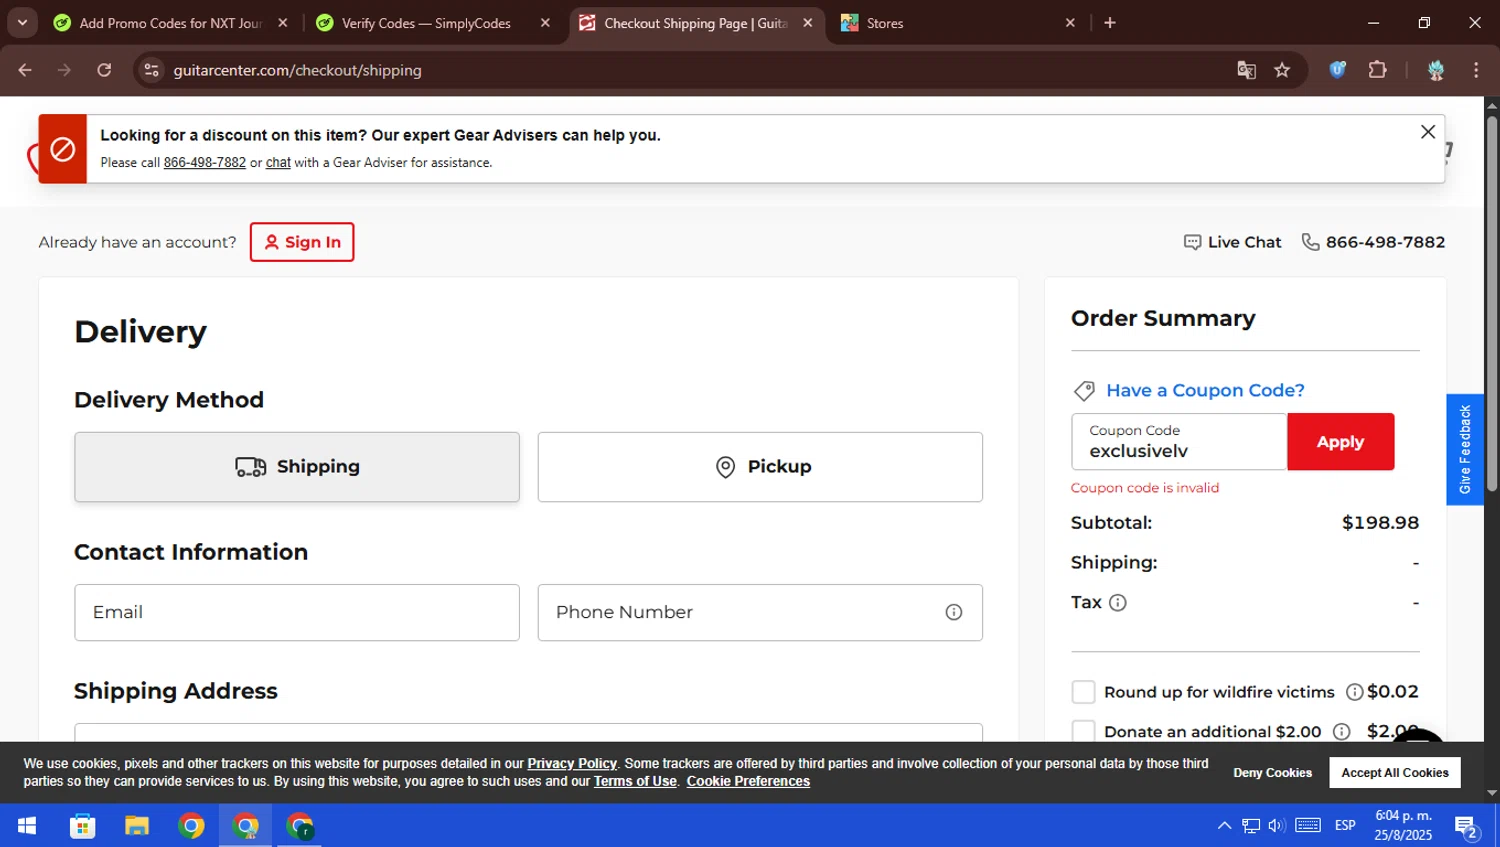Screen dimensions: 1500x847
Task: Open the Chrome profile avatar
Action: [x=1436, y=70]
